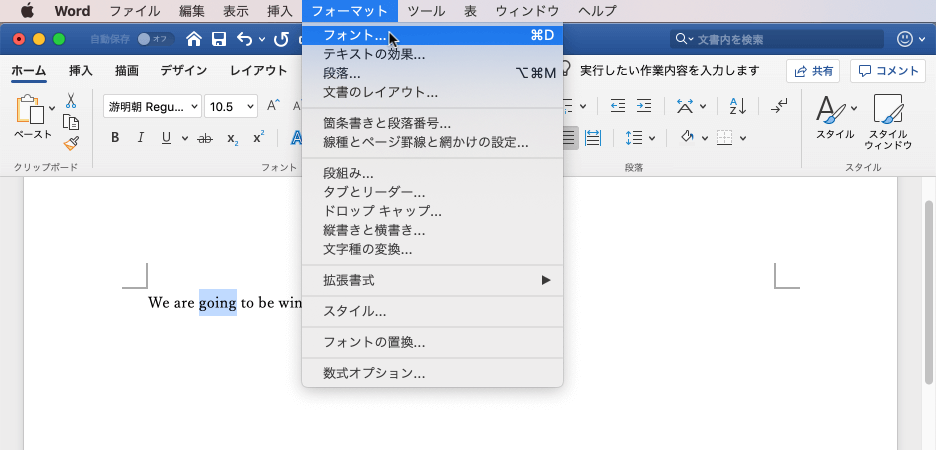This screenshot has width=936, height=450.
Task: Click the Cut scissors icon
Action: tap(71, 100)
